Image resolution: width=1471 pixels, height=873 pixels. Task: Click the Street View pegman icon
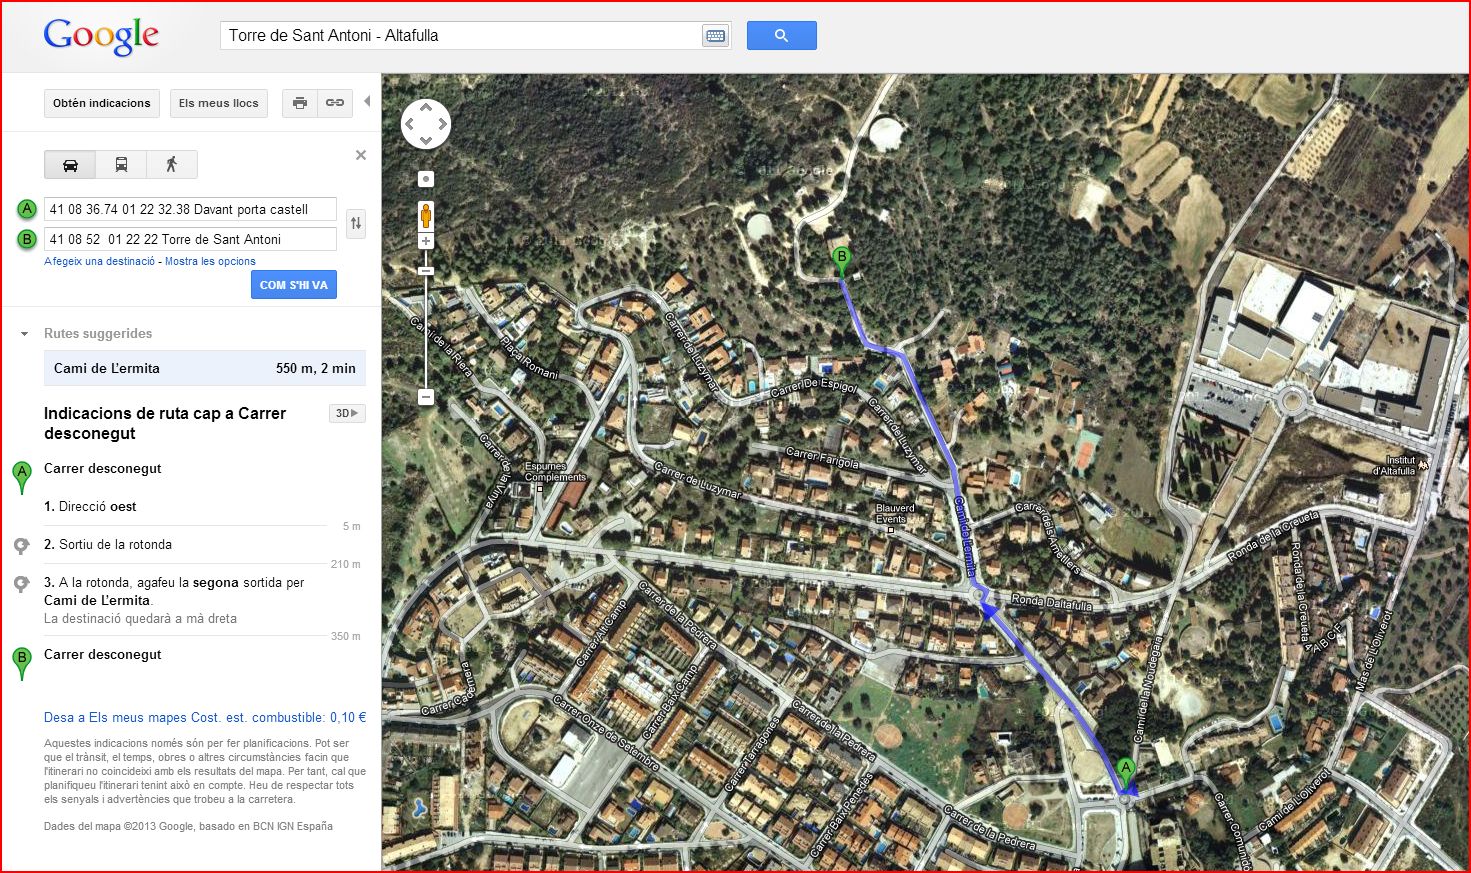(426, 215)
